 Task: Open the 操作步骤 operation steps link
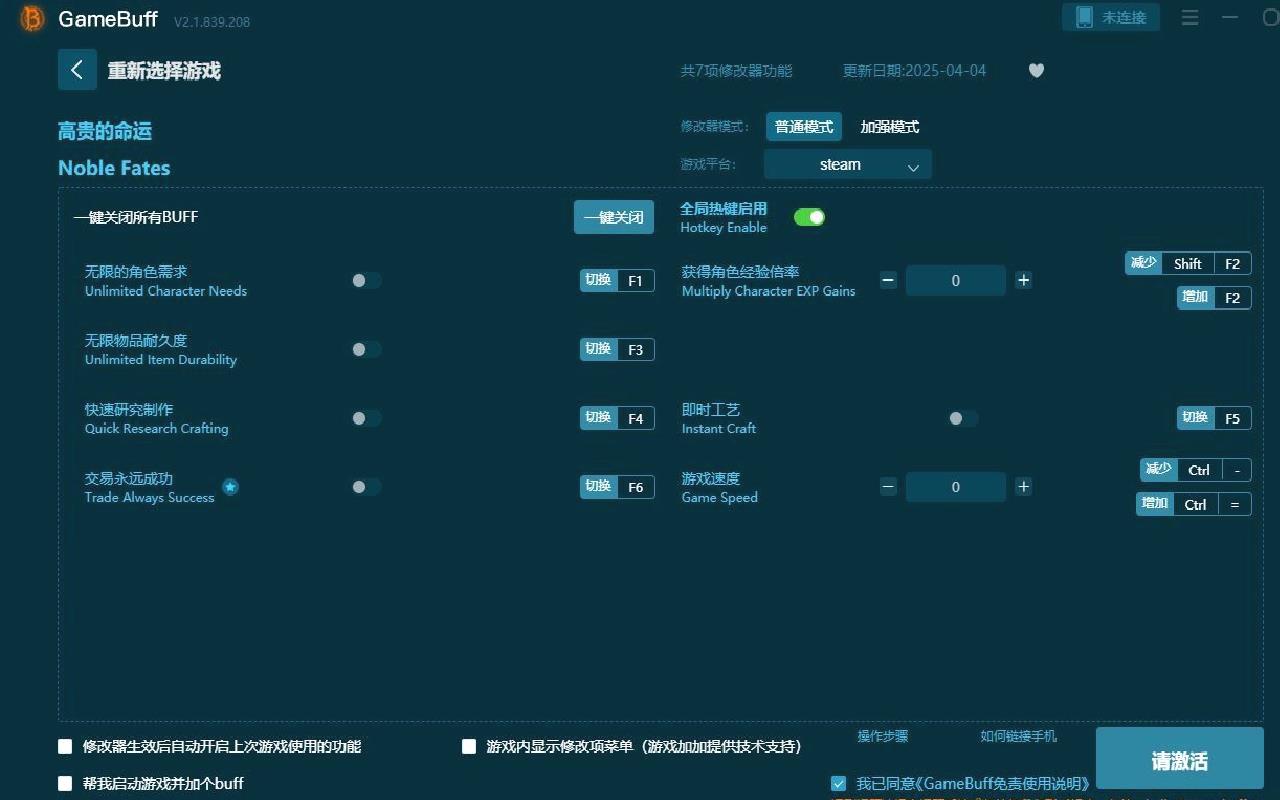(882, 736)
